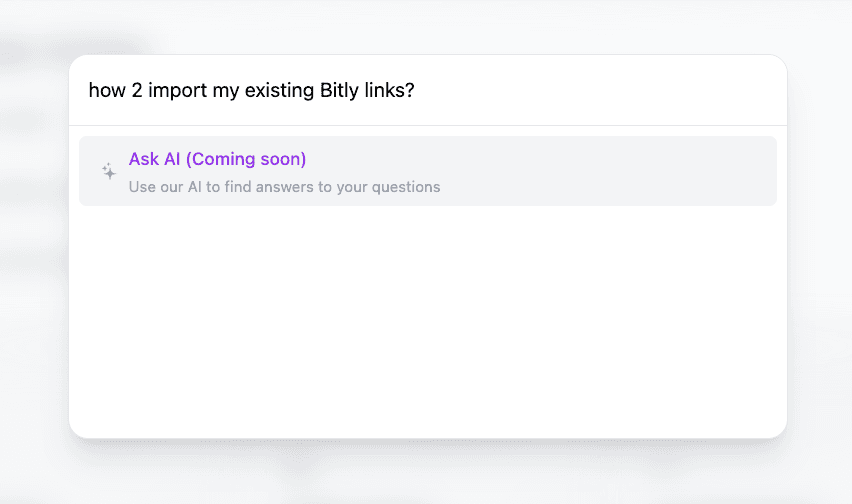
Task: Place cursor at end of search query text
Action: 416,90
